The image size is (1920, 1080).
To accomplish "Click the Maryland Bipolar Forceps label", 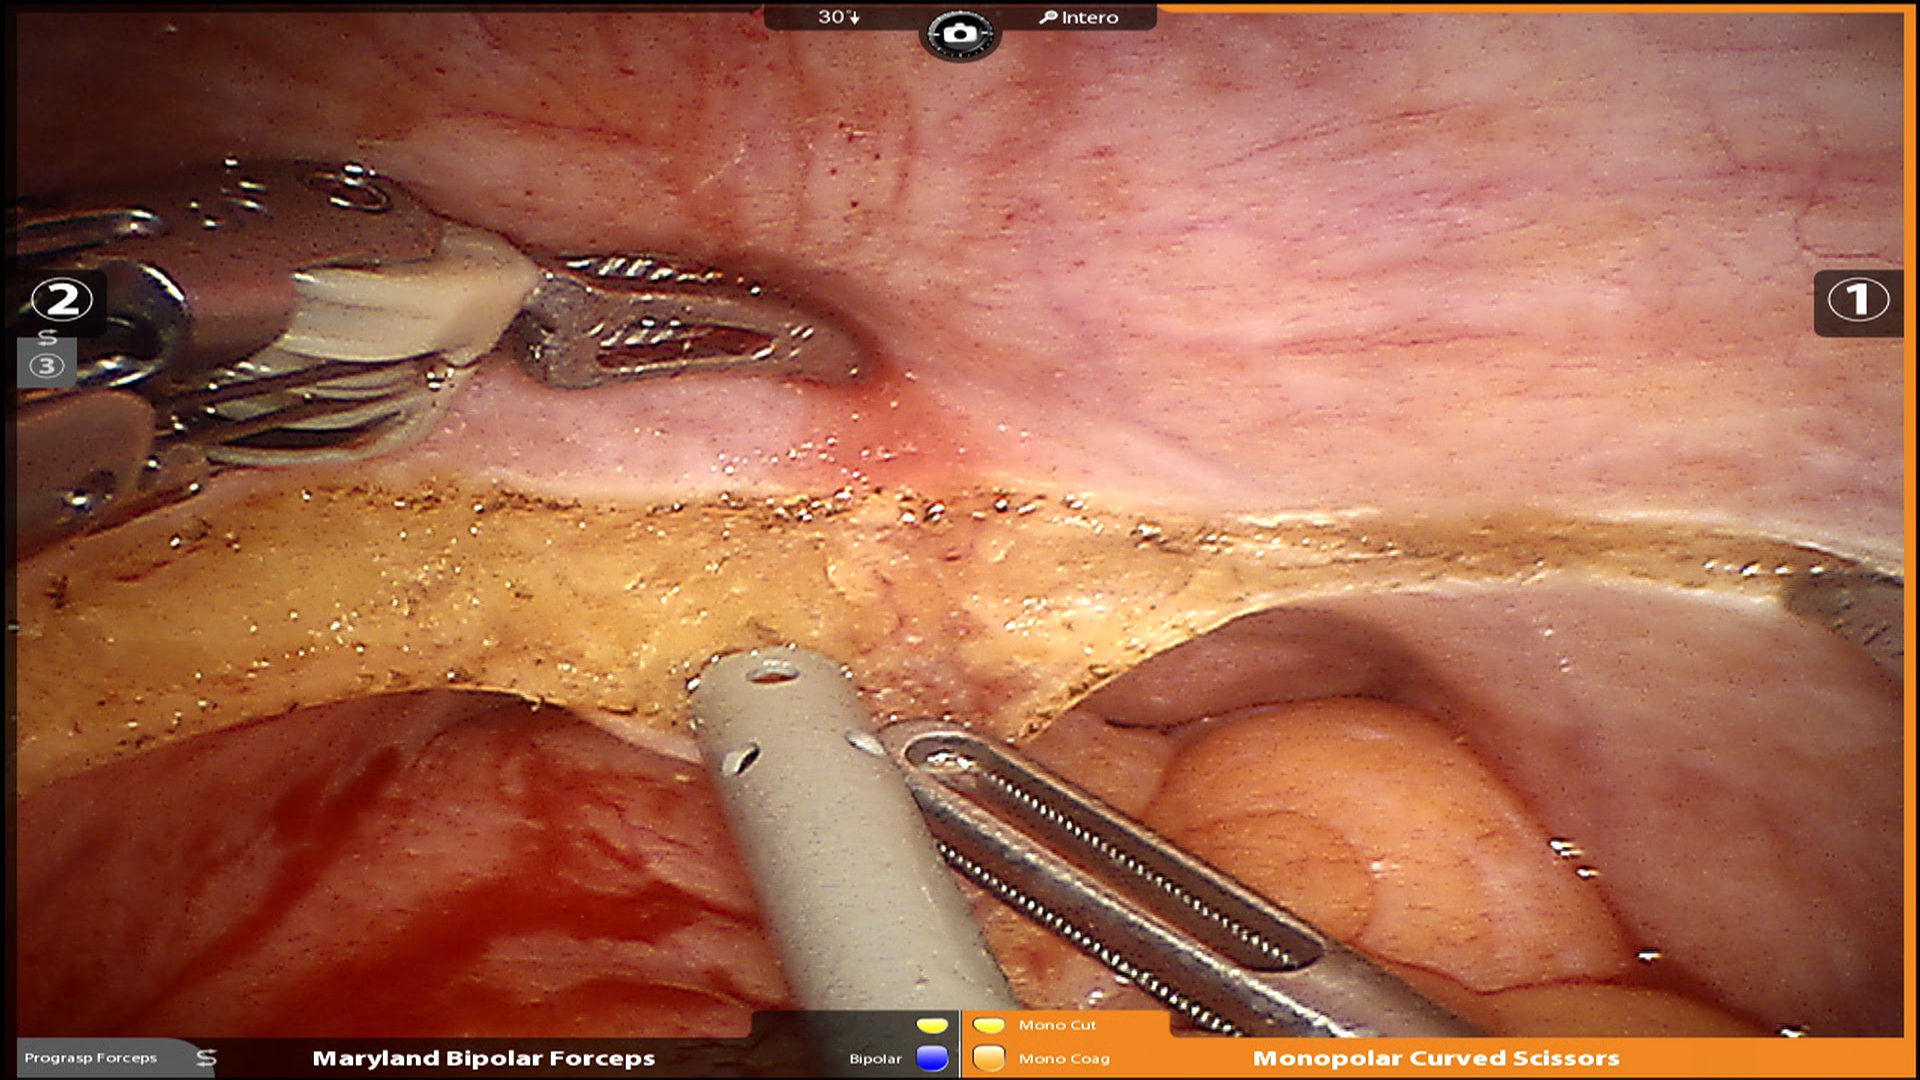I will [484, 1058].
